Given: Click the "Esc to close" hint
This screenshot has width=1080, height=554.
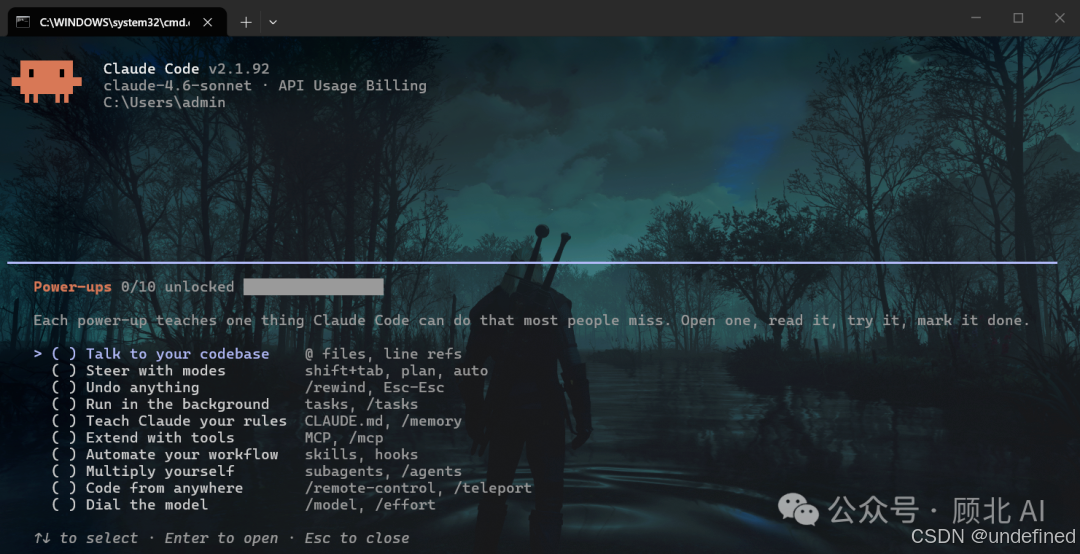Looking at the screenshot, I should pos(357,538).
